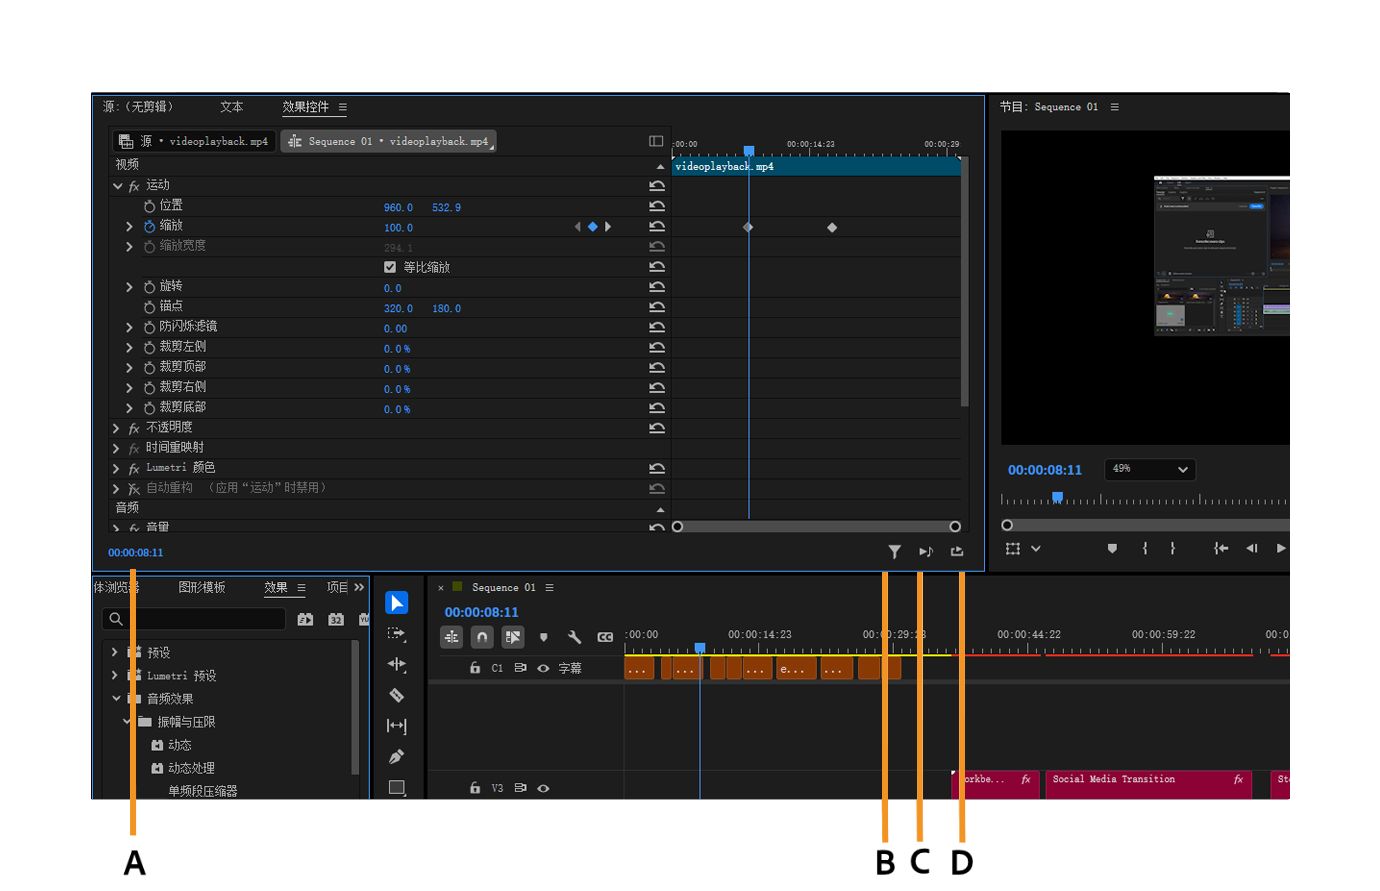1380x891 pixels.
Task: Show hidden panel tabs with double-chevron
Action: click(x=359, y=587)
